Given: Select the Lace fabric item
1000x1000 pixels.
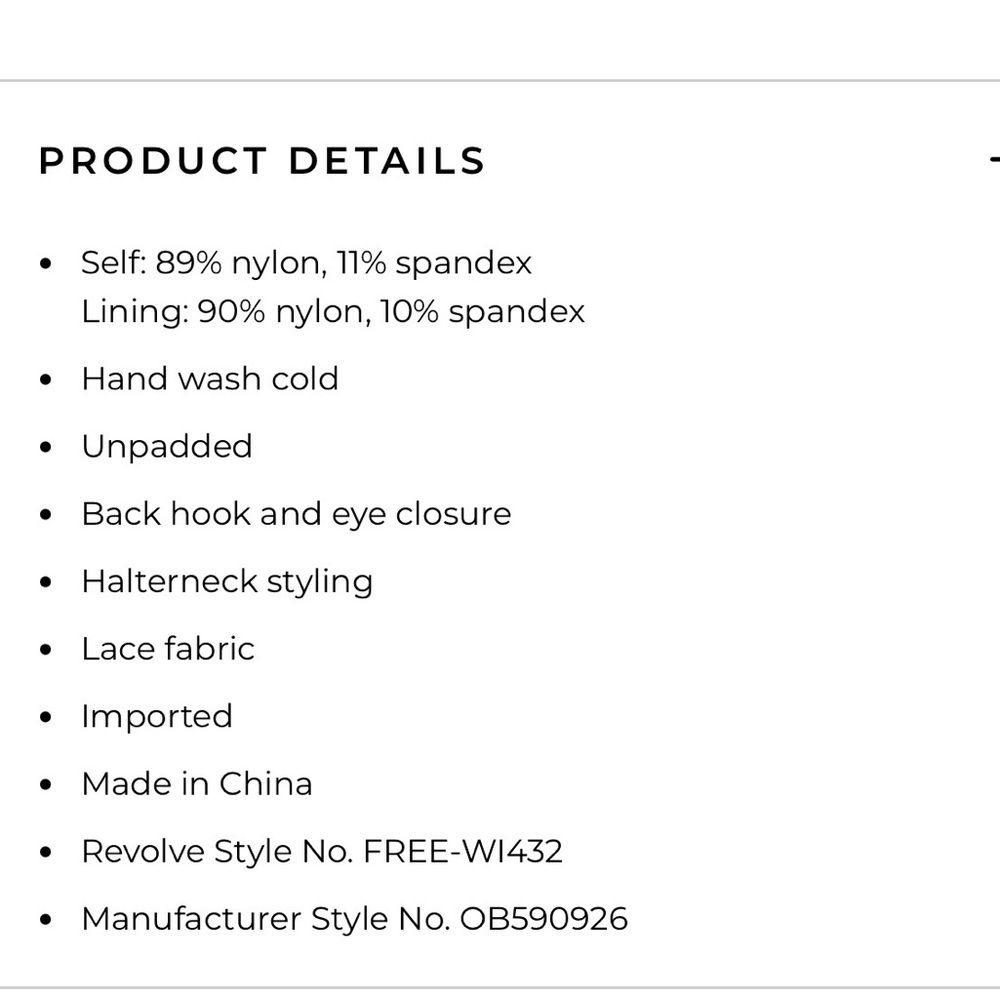Looking at the screenshot, I should point(168,649).
